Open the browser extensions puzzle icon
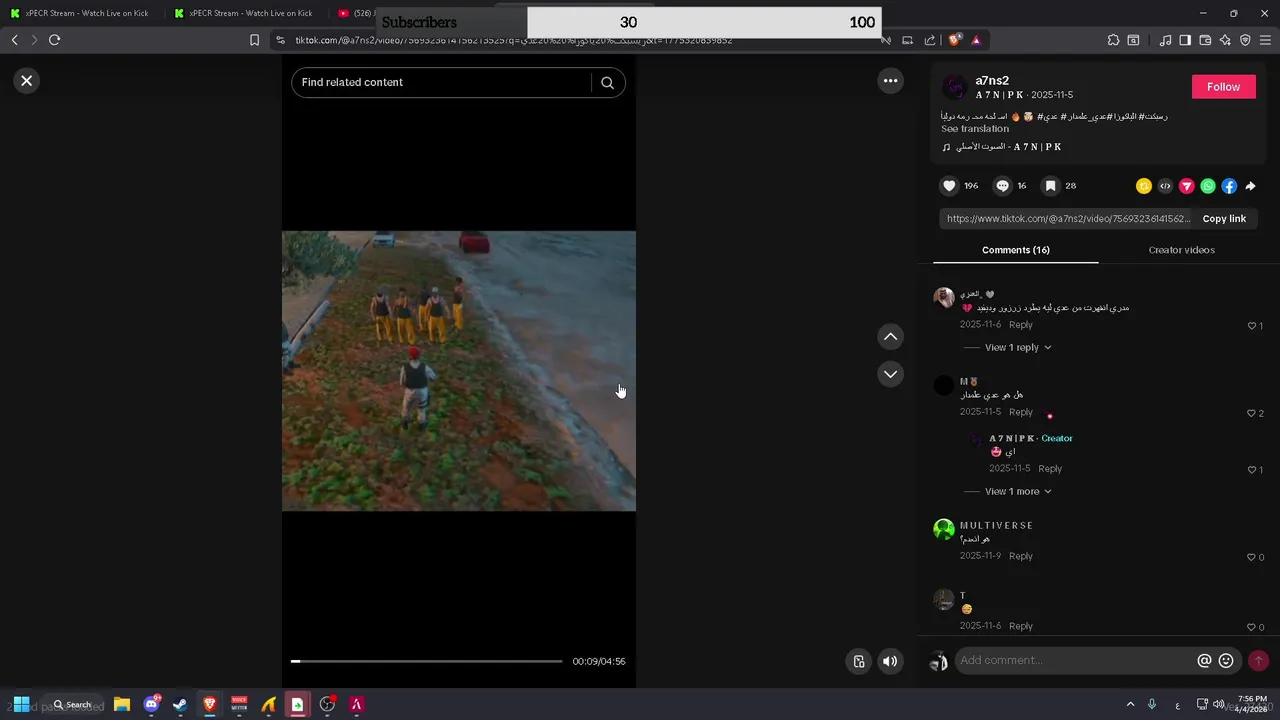The height and width of the screenshot is (720, 1280). click(x=1113, y=40)
